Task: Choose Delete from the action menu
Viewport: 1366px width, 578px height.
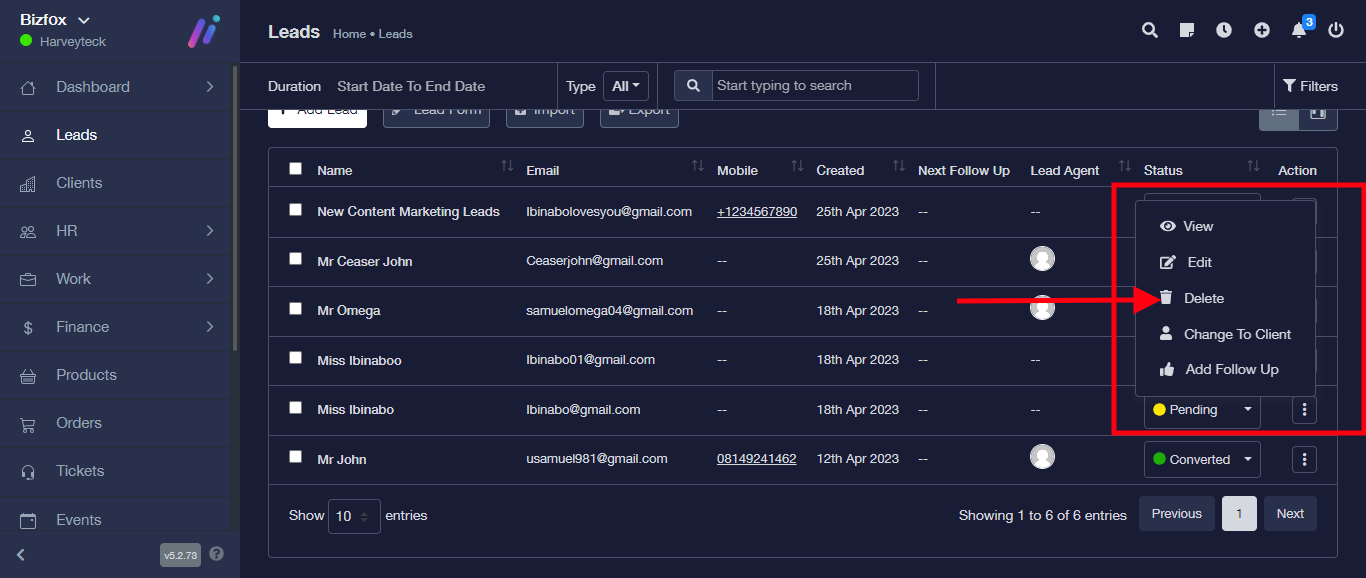Action: pos(1203,298)
